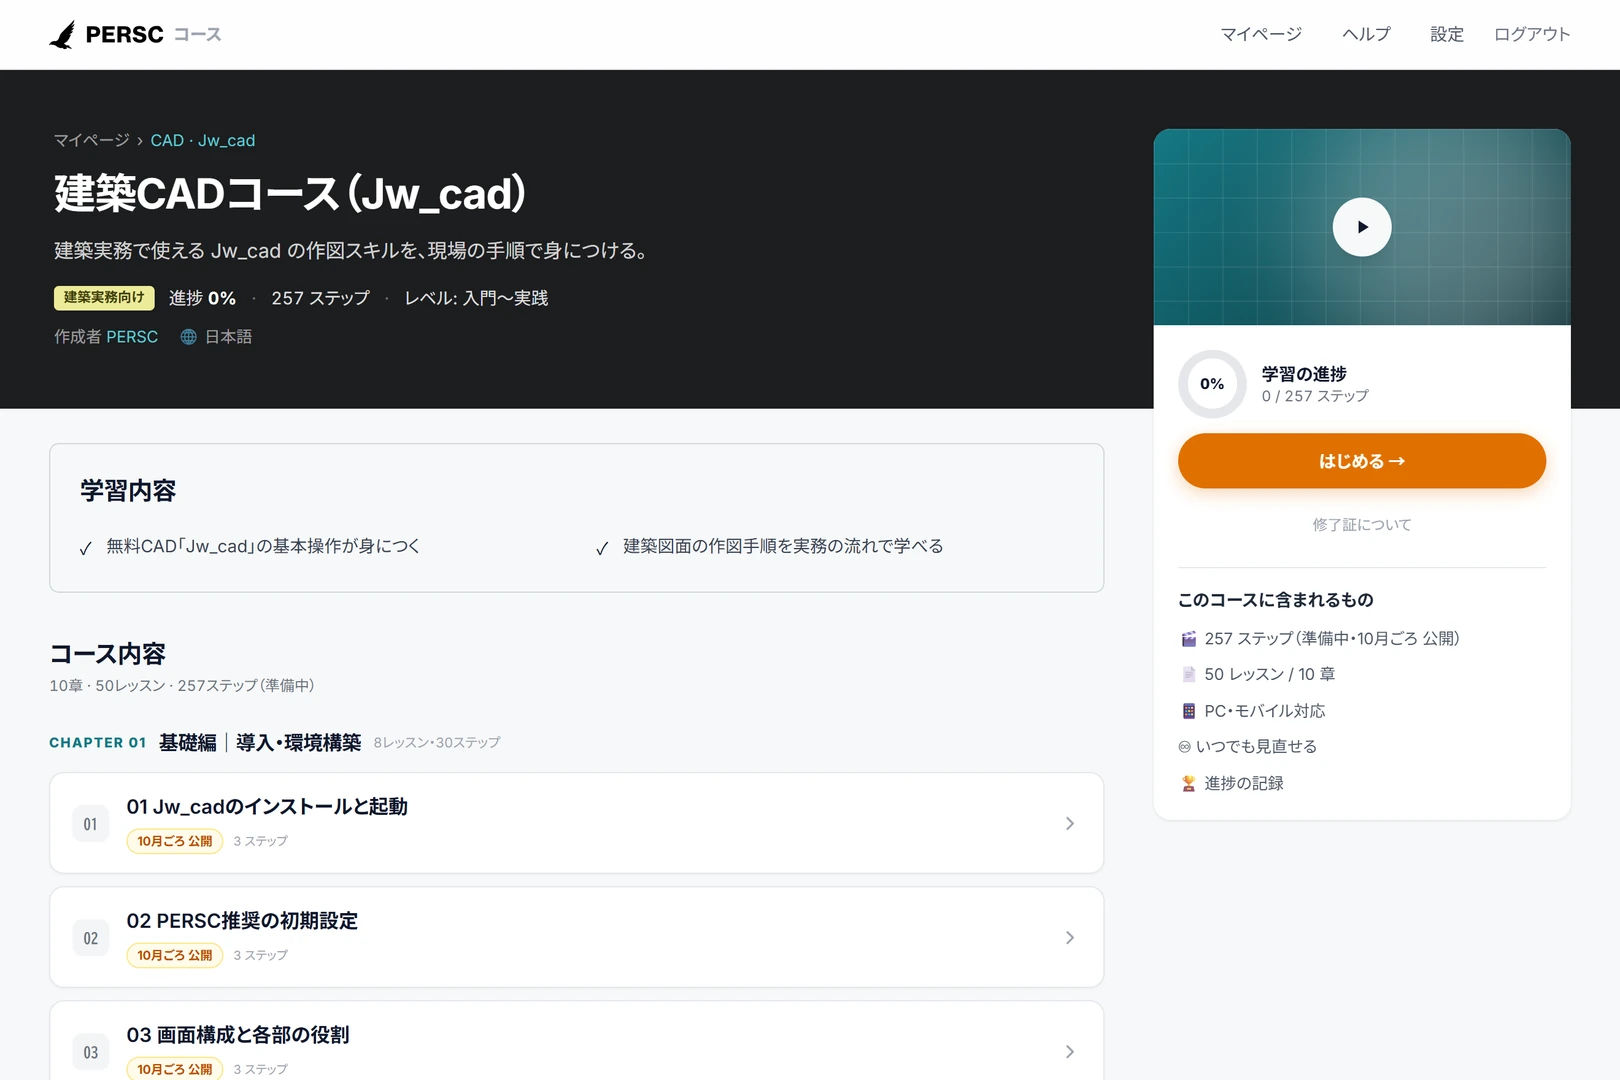Click the course preview thumbnail image
The width and height of the screenshot is (1620, 1080).
click(x=1362, y=227)
